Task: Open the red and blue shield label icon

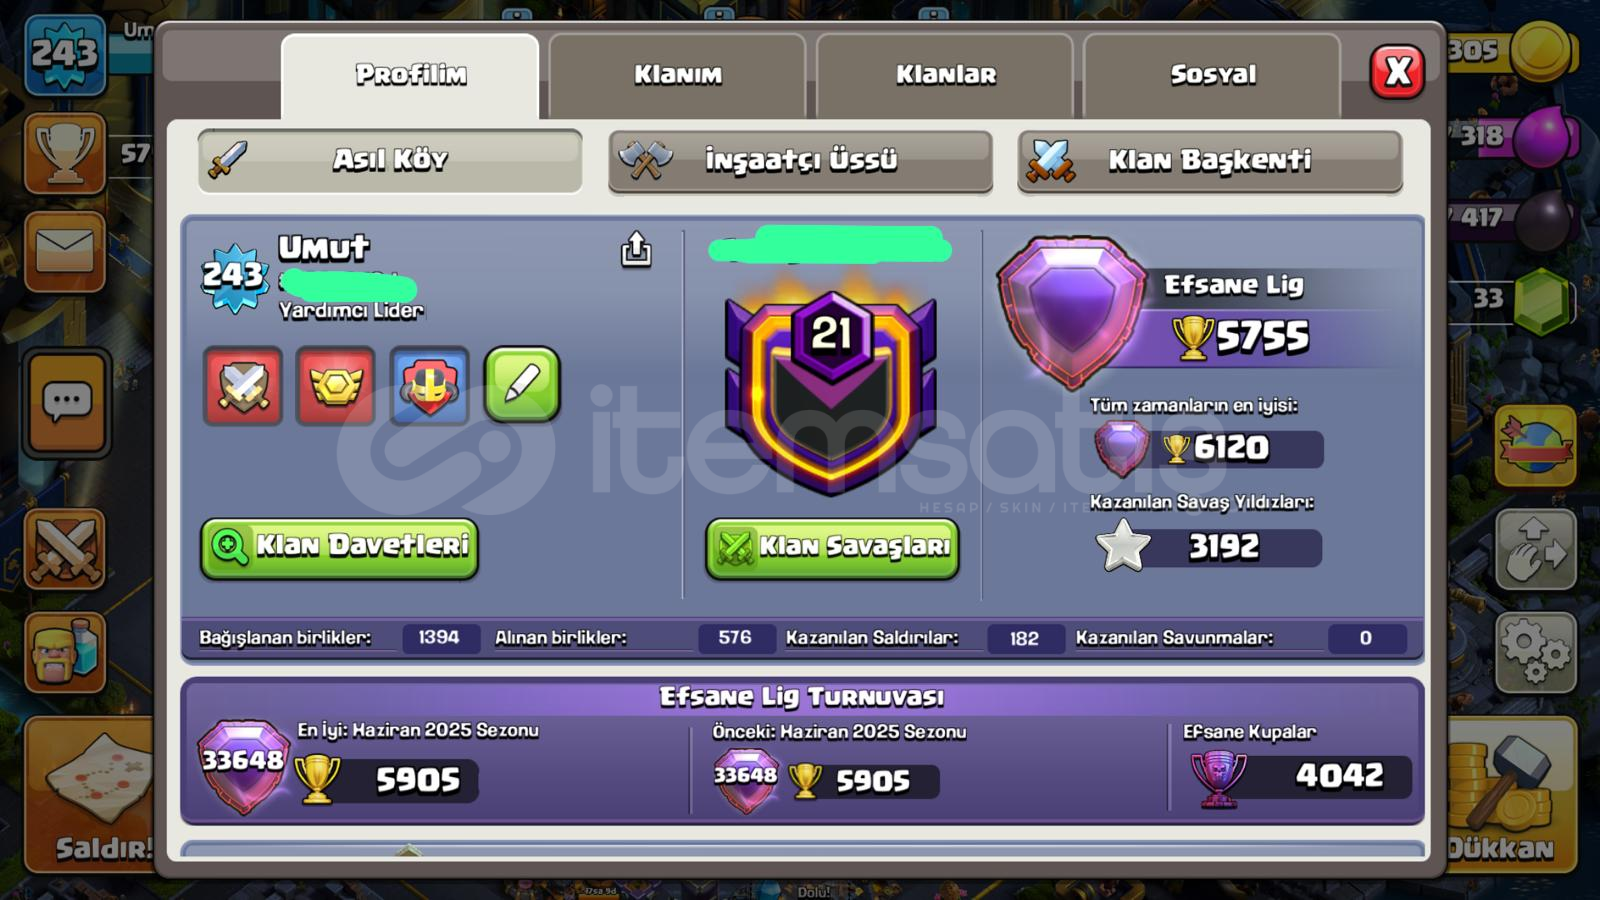Action: point(429,386)
